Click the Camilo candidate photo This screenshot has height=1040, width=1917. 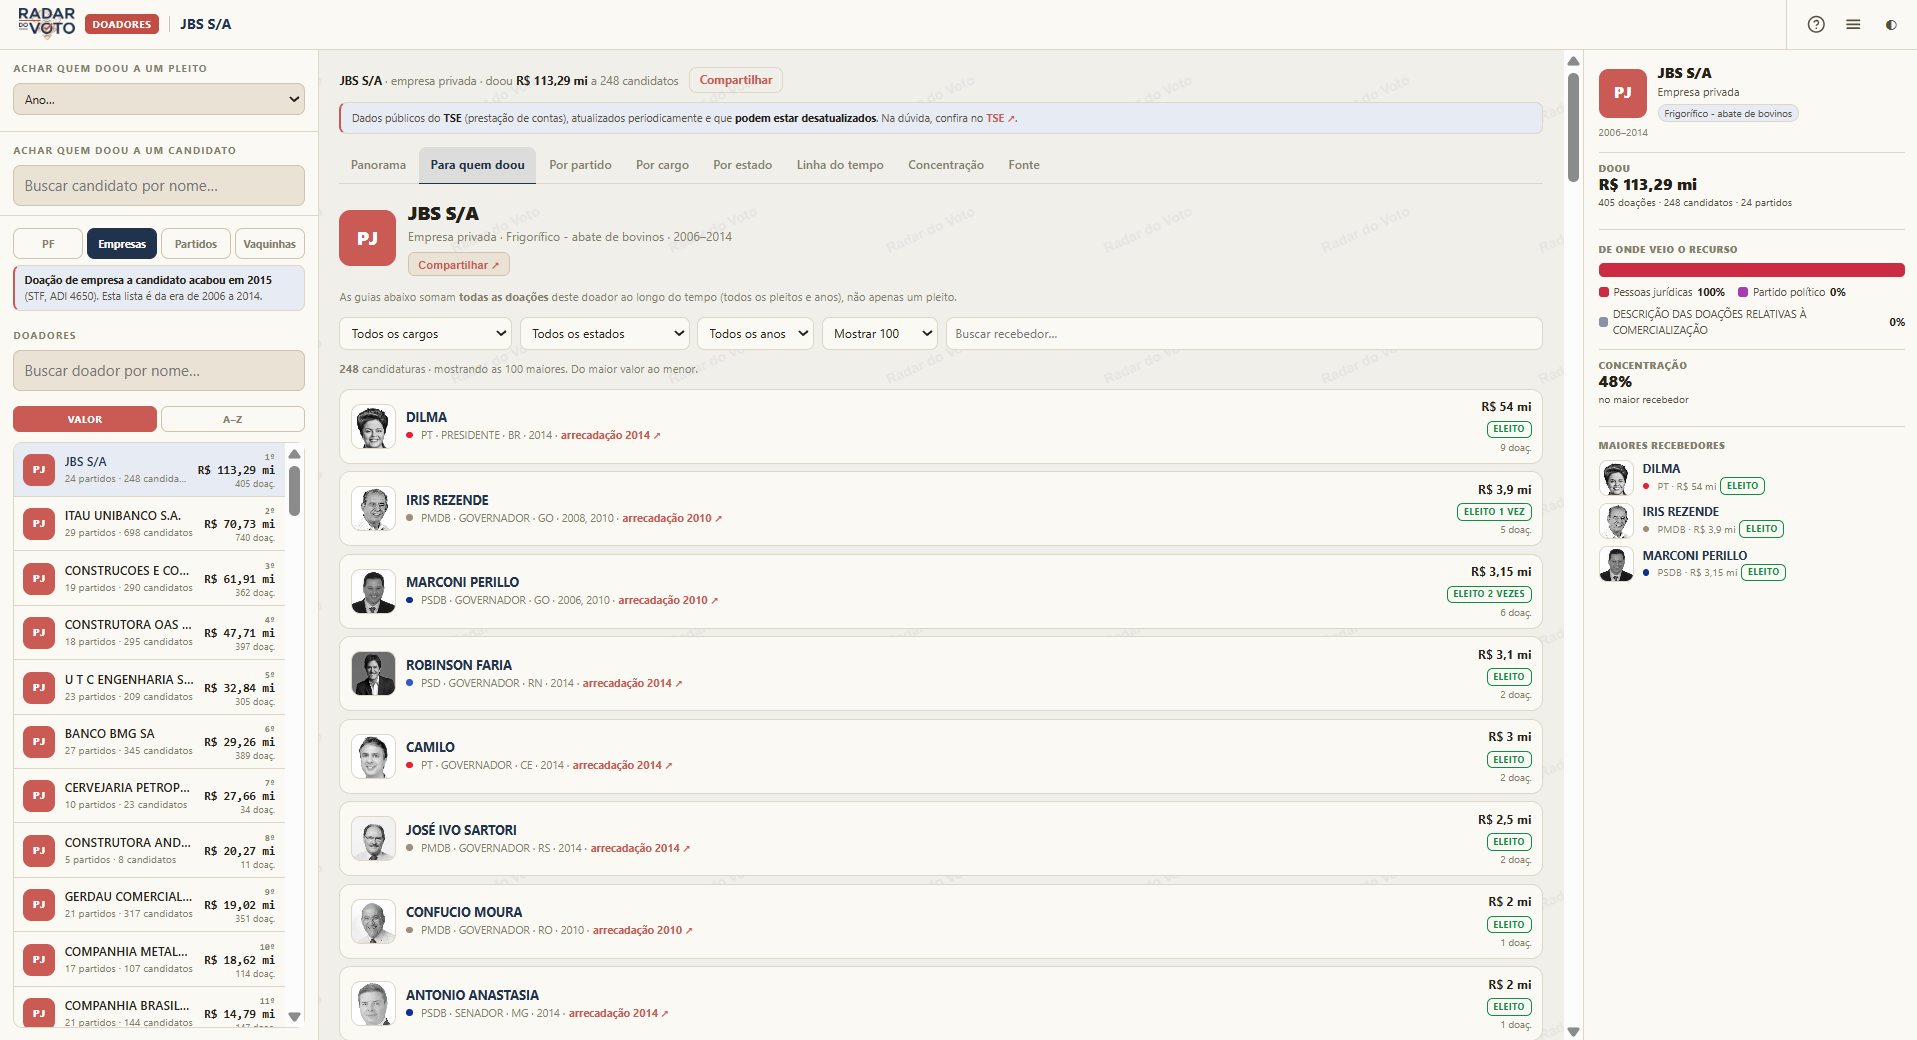point(373,757)
